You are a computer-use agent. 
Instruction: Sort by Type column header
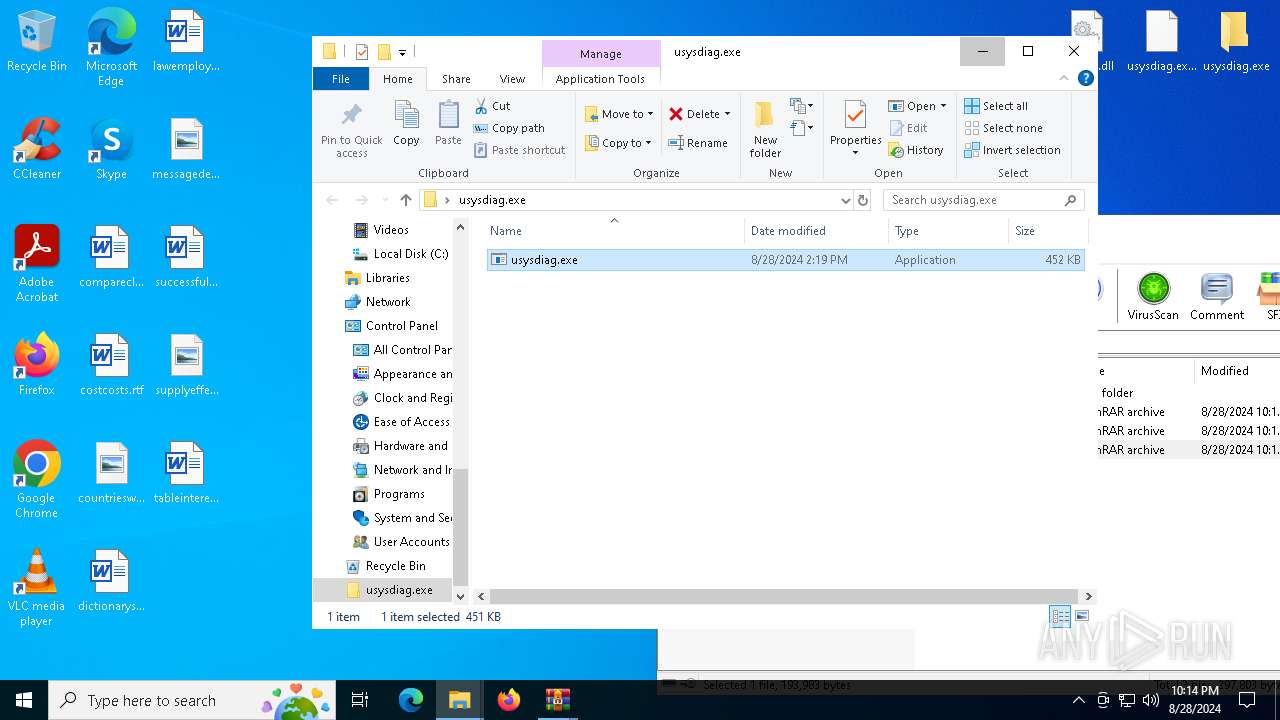(948, 231)
